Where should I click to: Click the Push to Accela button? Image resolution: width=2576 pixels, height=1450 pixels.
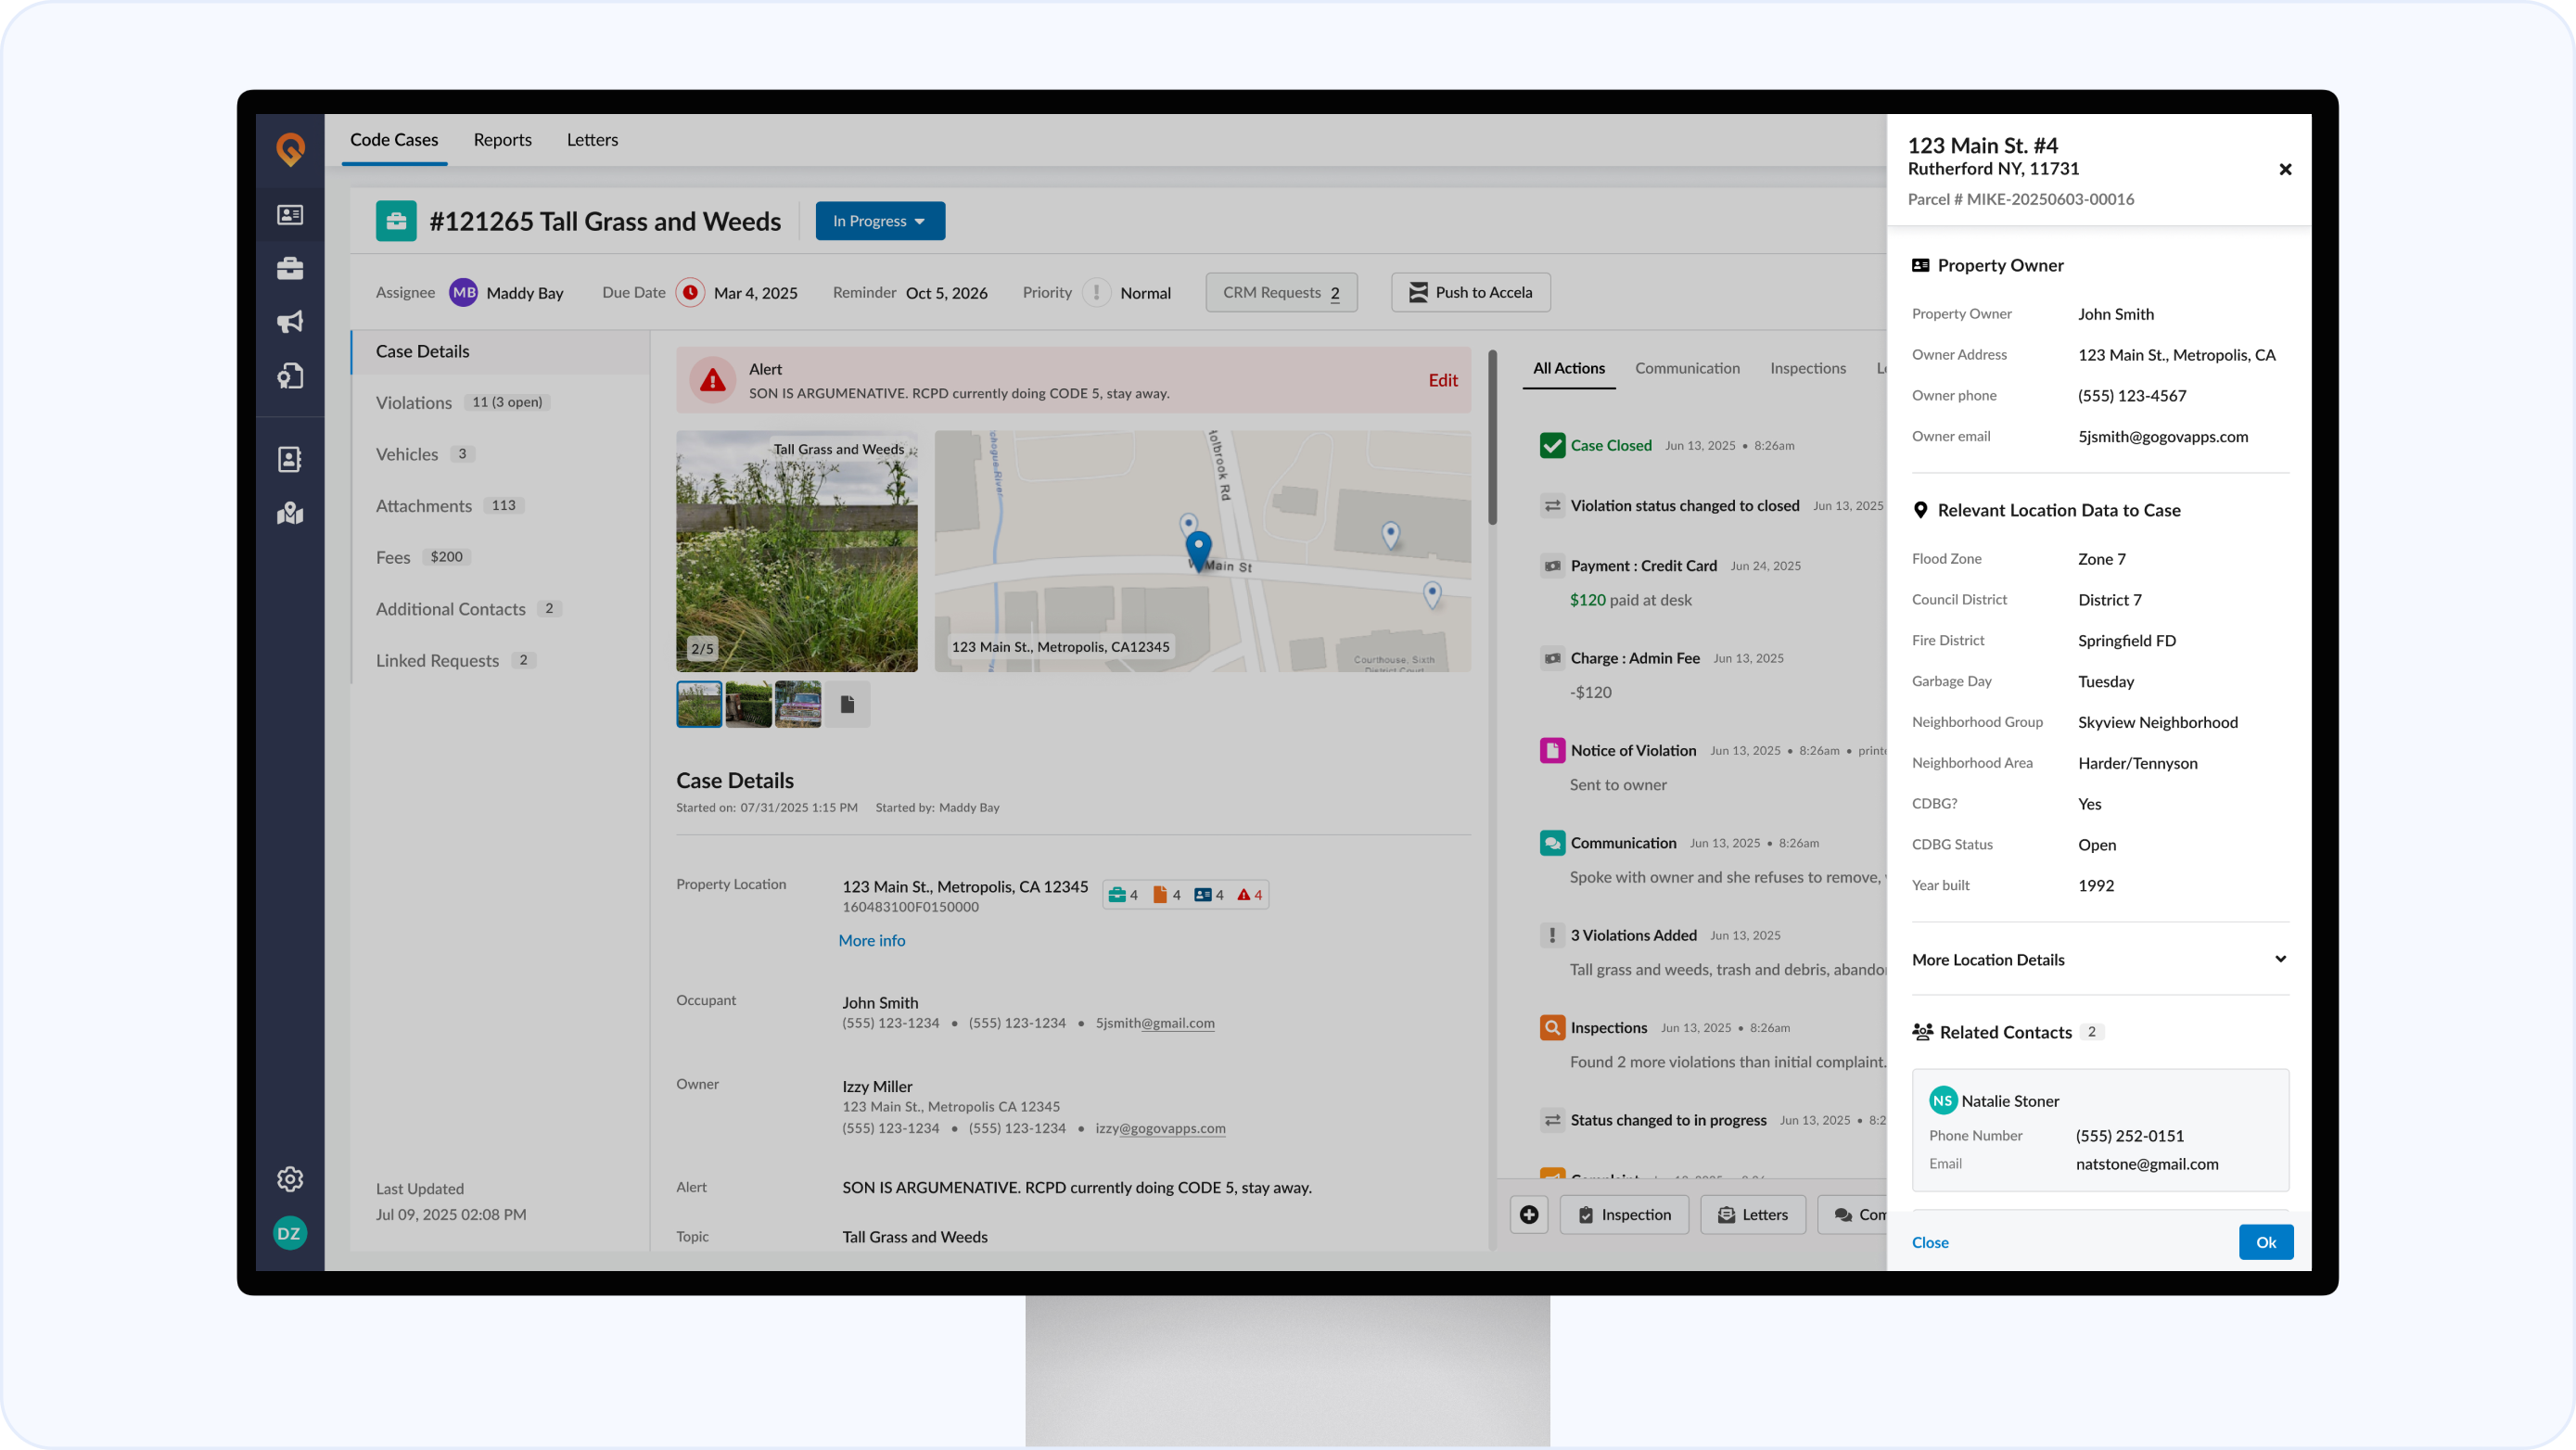click(1470, 292)
